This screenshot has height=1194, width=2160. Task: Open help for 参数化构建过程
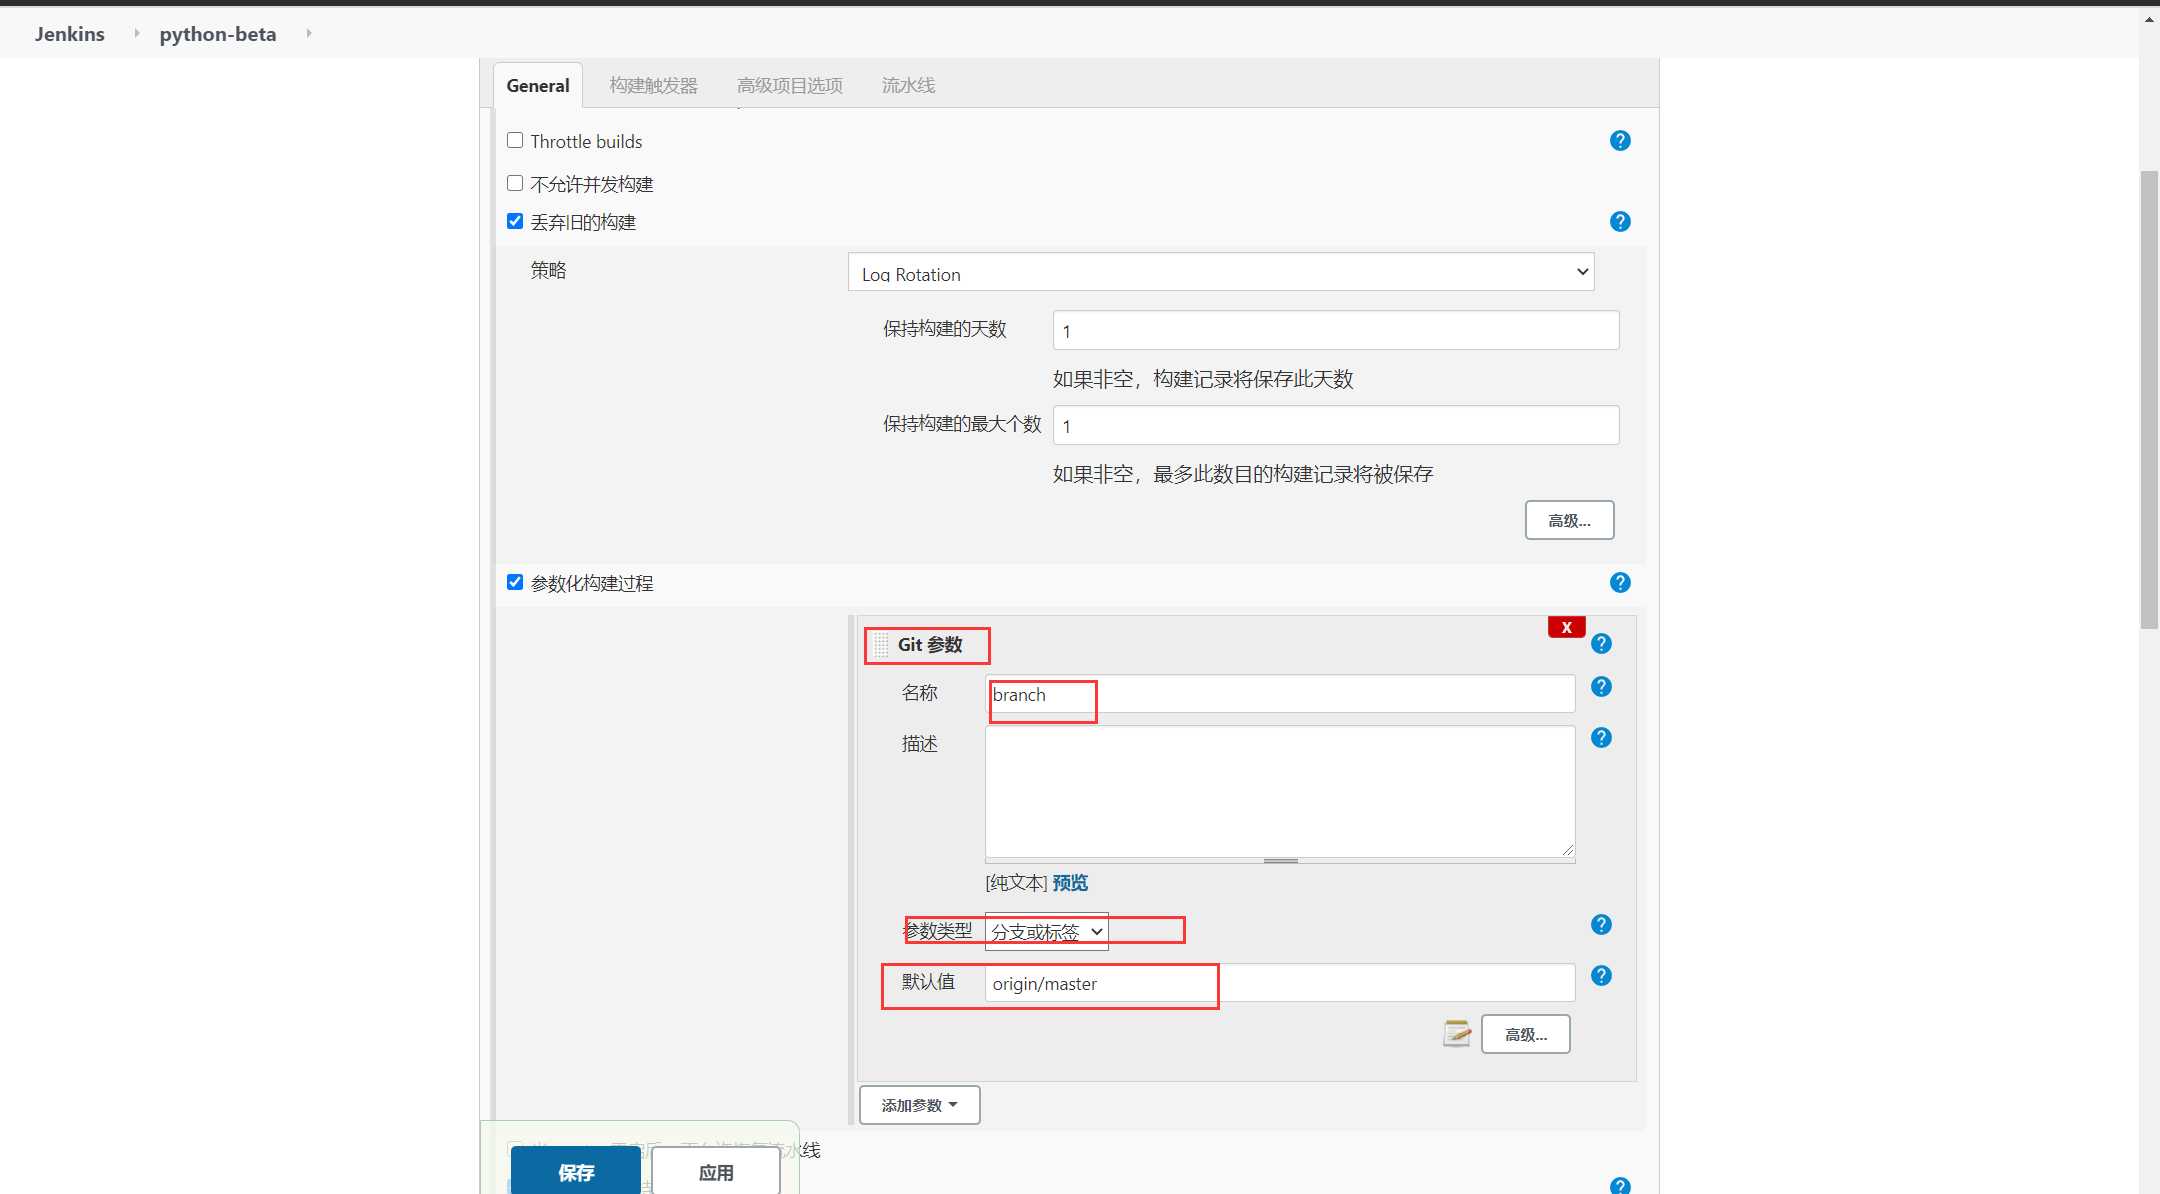1620,583
